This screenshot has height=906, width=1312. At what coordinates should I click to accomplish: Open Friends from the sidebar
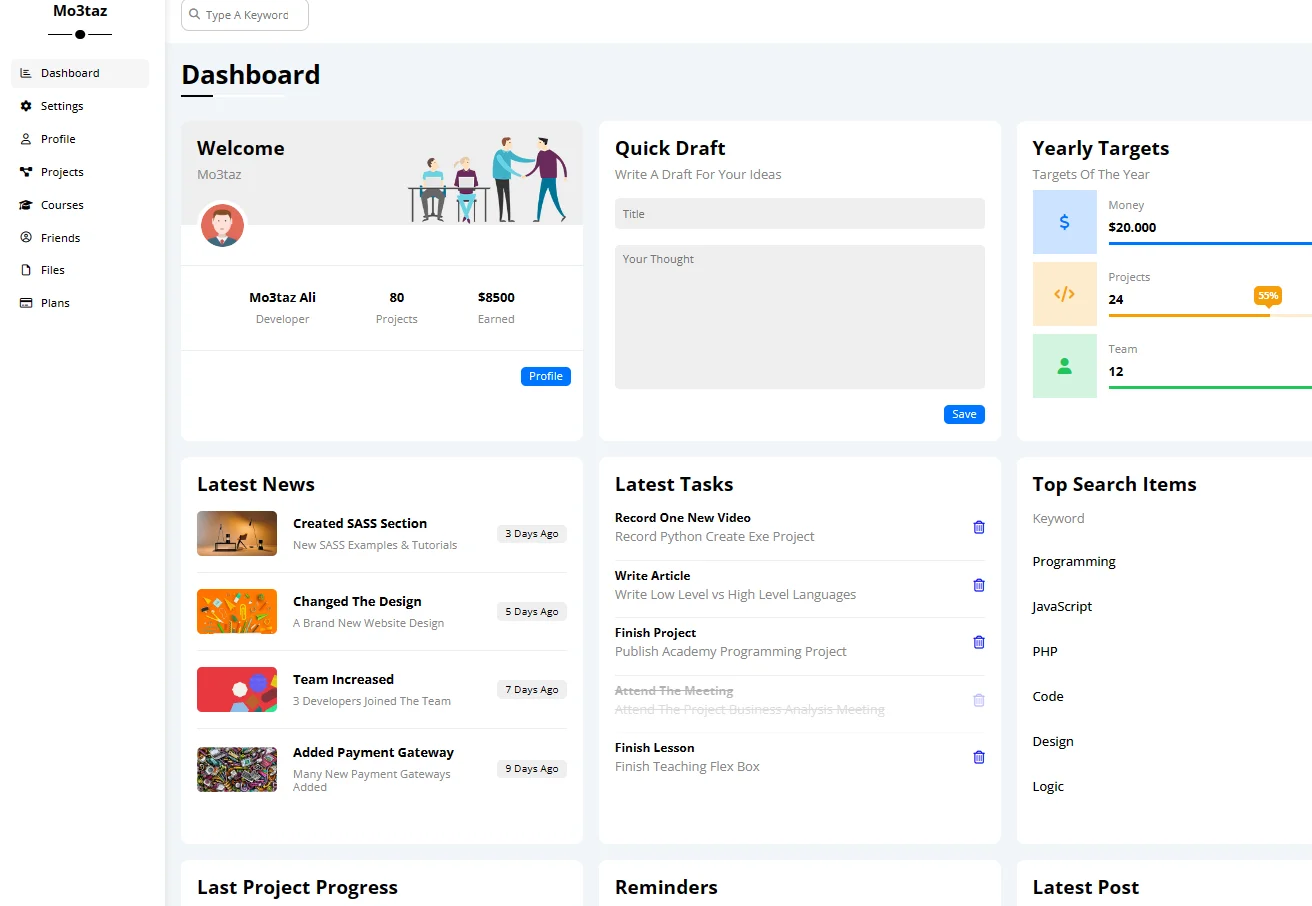[80, 237]
